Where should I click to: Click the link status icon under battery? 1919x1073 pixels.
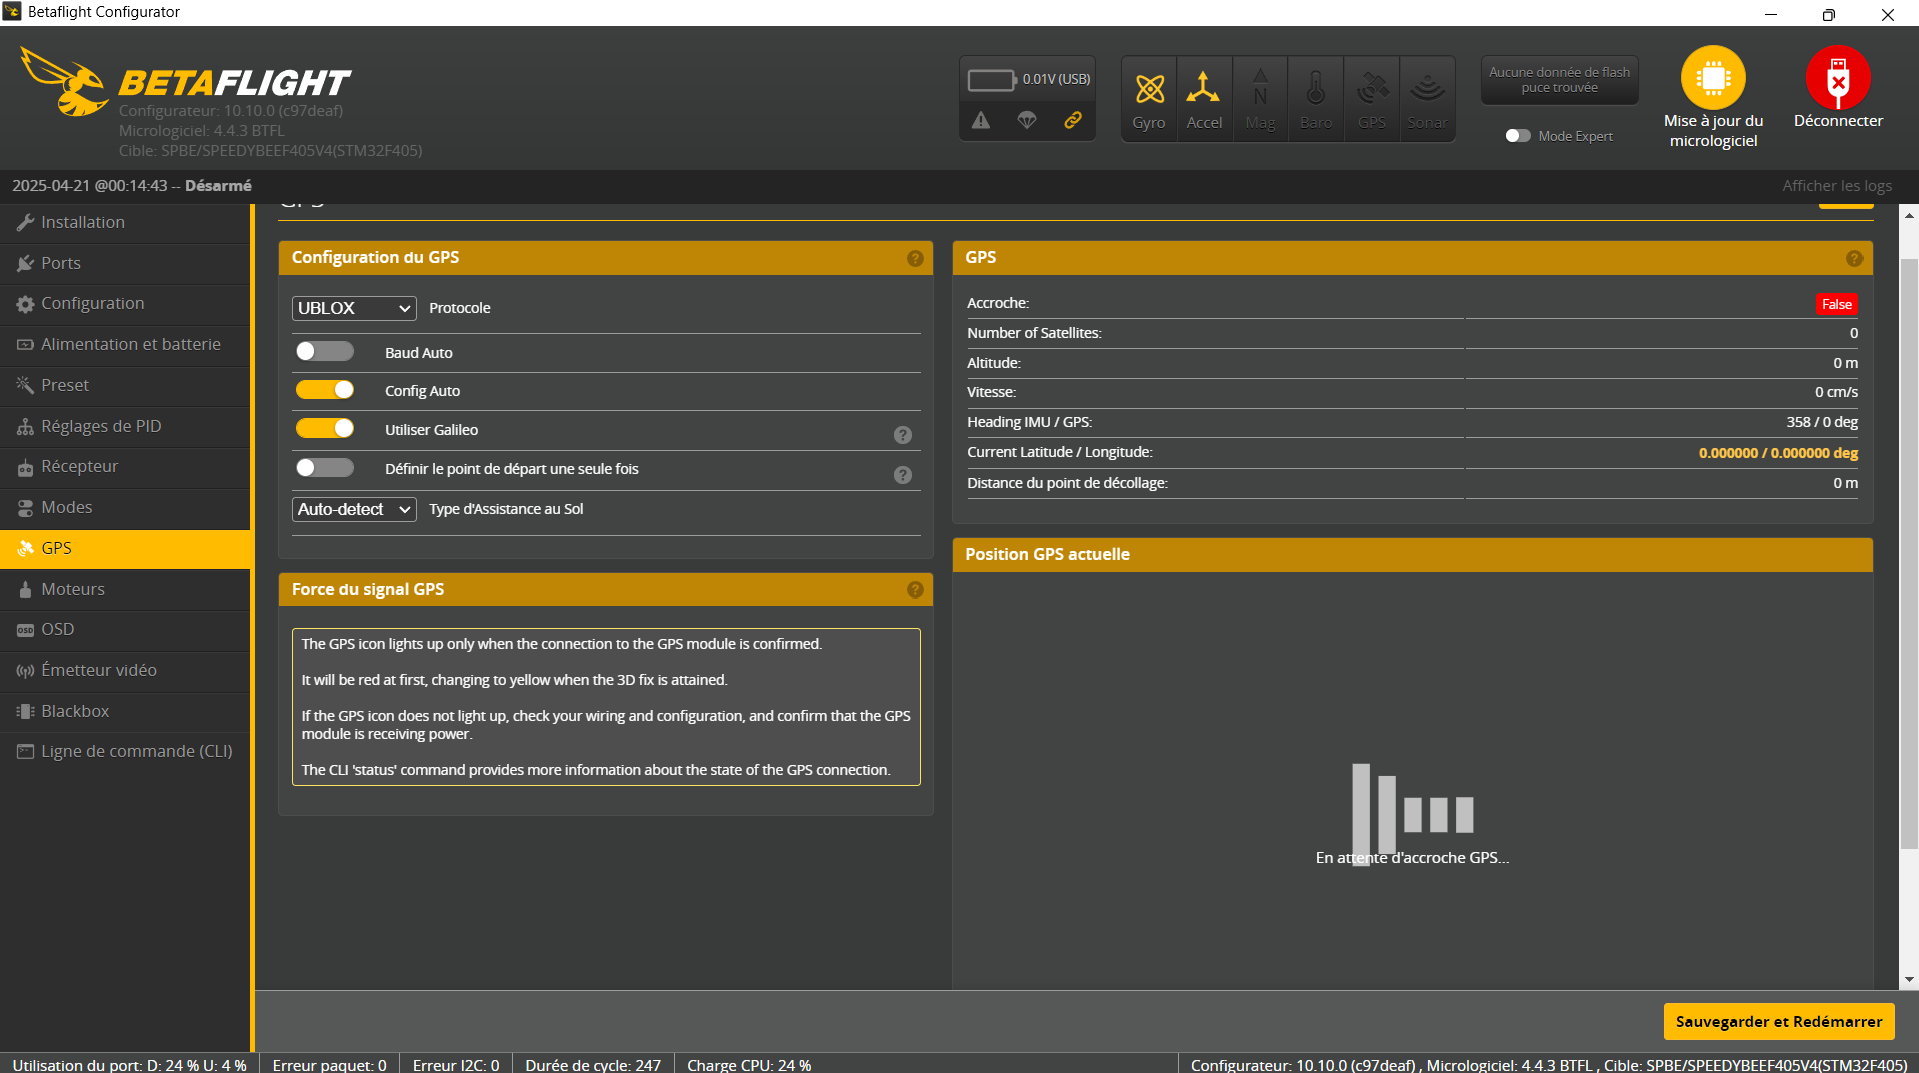(1072, 120)
